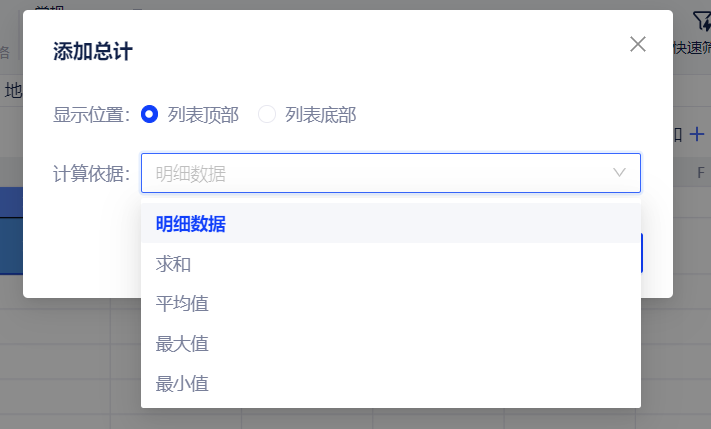Click the quick filter funnel icon
Screen dimensions: 711x429
pyautogui.click(x=701, y=20)
